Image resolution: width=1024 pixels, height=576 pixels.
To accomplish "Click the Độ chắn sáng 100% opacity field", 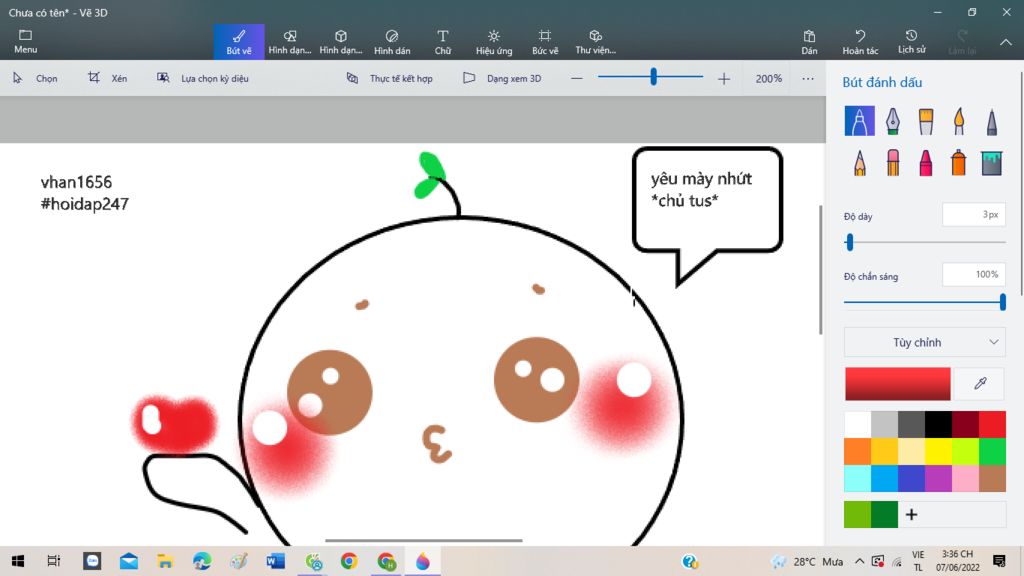I will (x=974, y=274).
